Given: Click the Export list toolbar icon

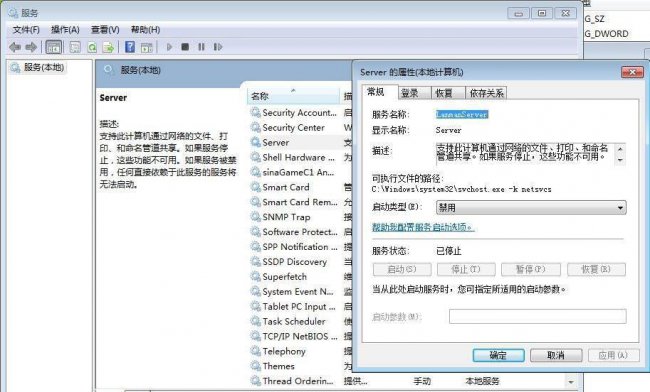Looking at the screenshot, I should 108,47.
